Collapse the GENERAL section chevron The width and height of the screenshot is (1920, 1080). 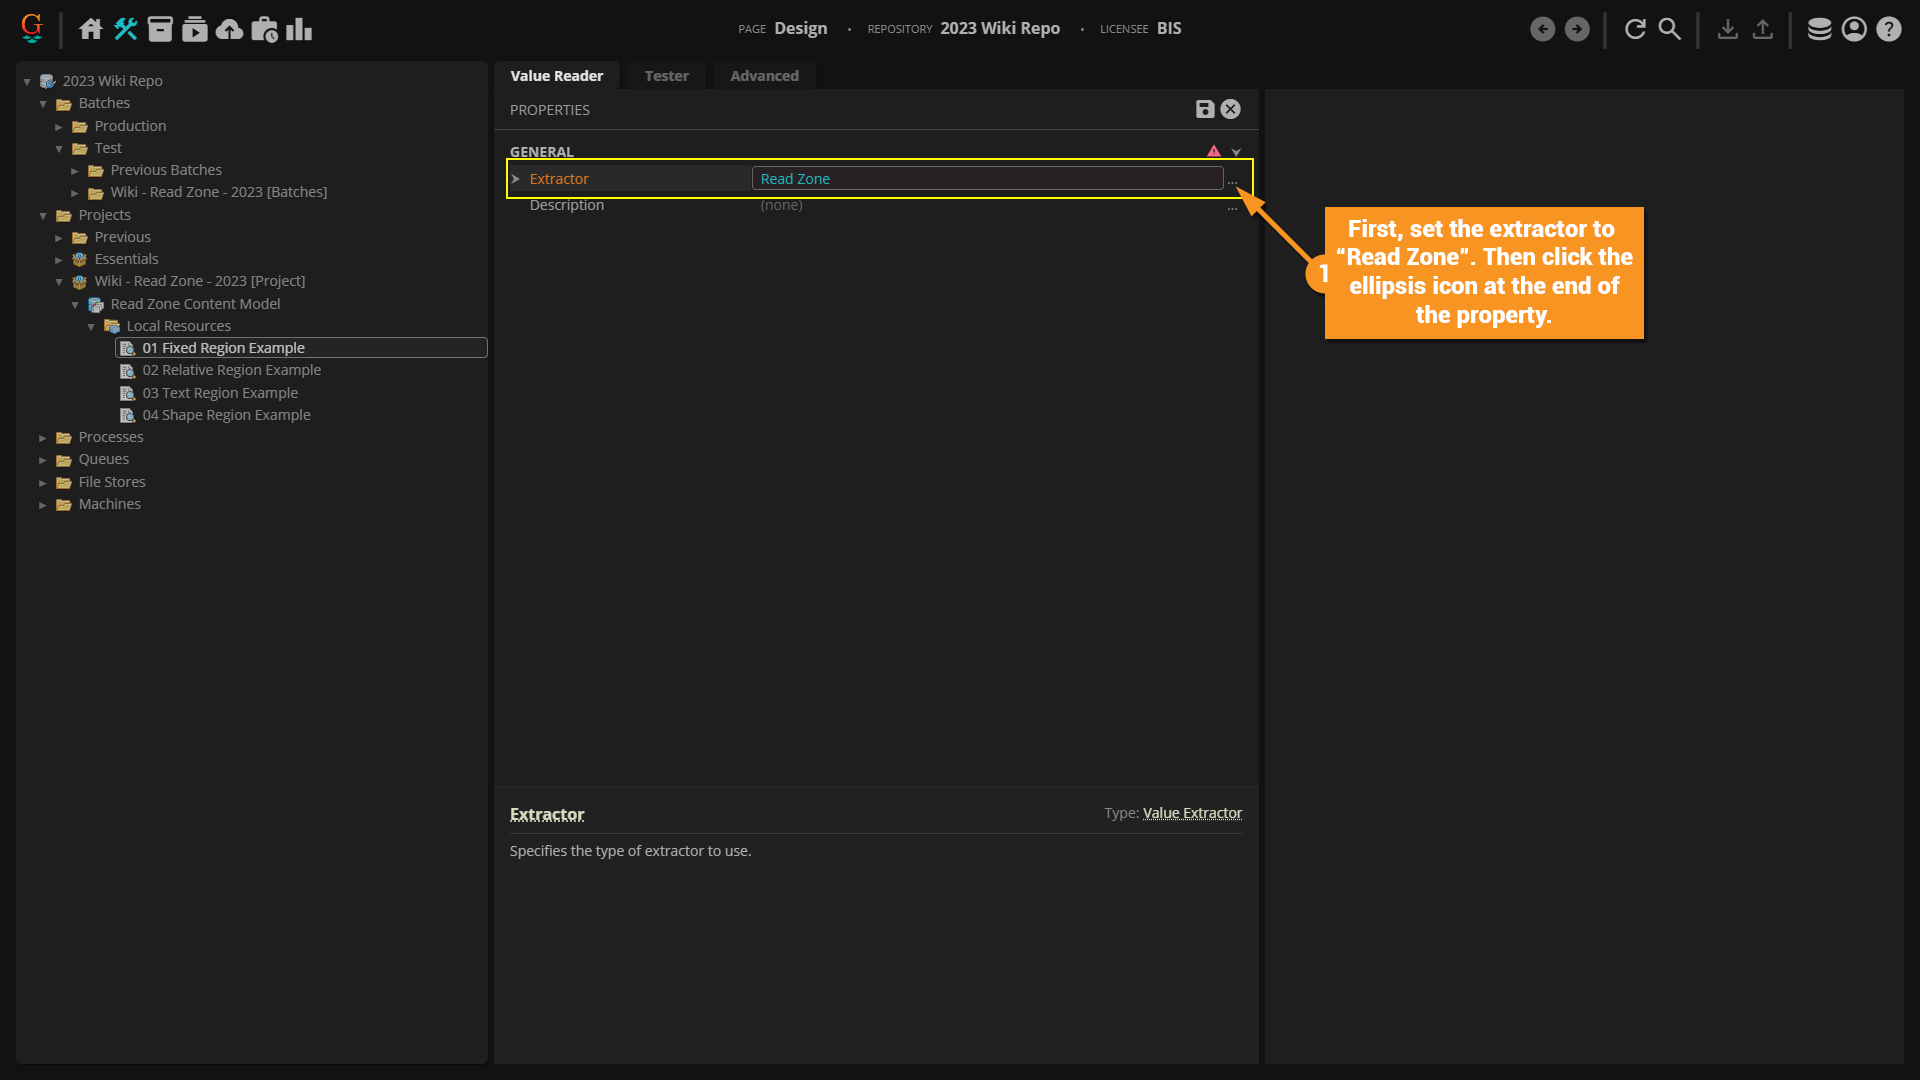1237,152
